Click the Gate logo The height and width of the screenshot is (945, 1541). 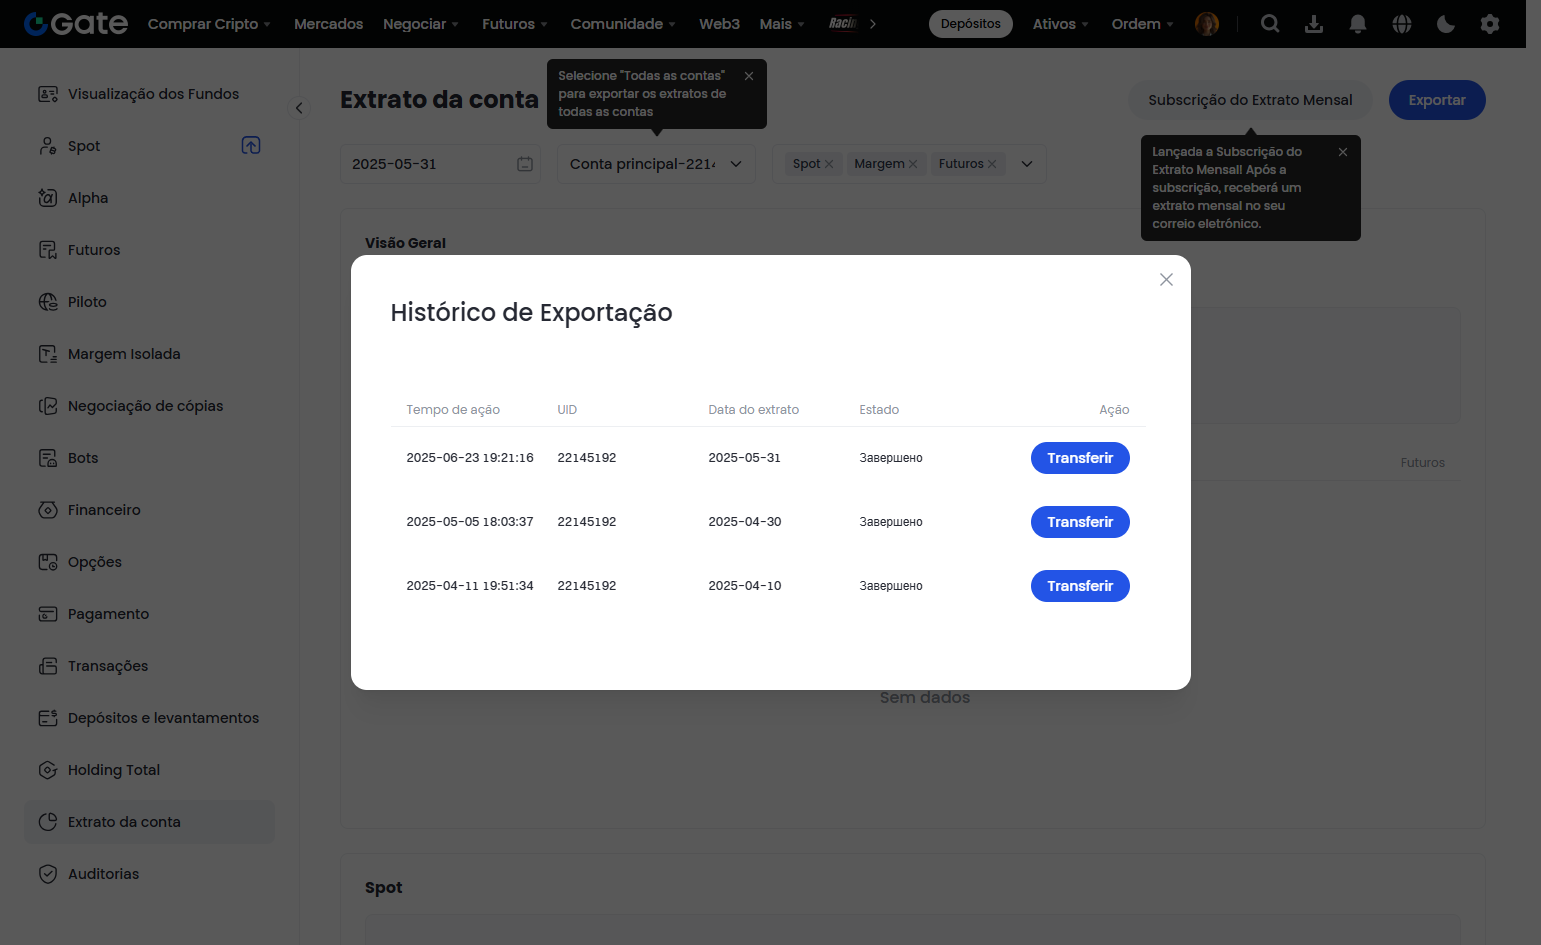coord(76,24)
